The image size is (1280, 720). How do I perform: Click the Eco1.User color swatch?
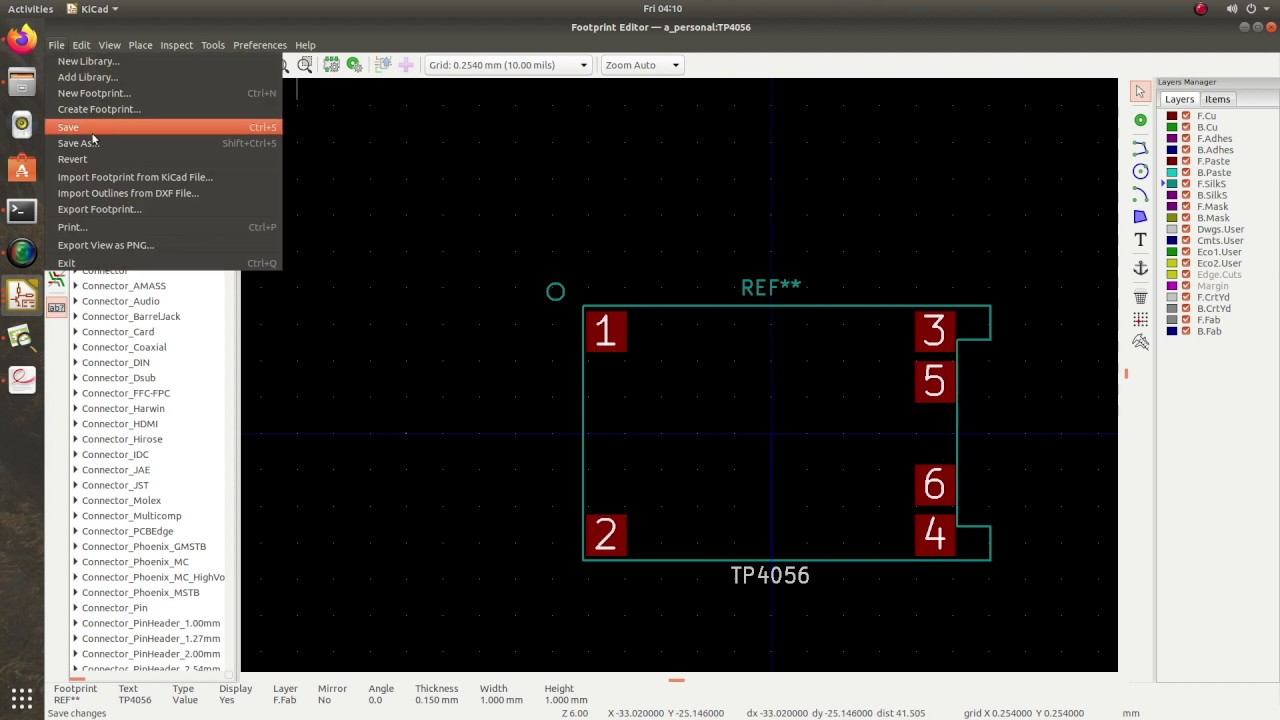coord(1173,252)
